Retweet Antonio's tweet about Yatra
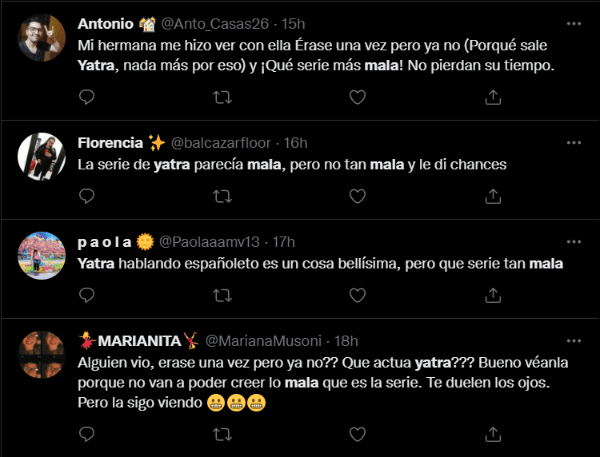Image resolution: width=600 pixels, height=457 pixels. (222, 97)
